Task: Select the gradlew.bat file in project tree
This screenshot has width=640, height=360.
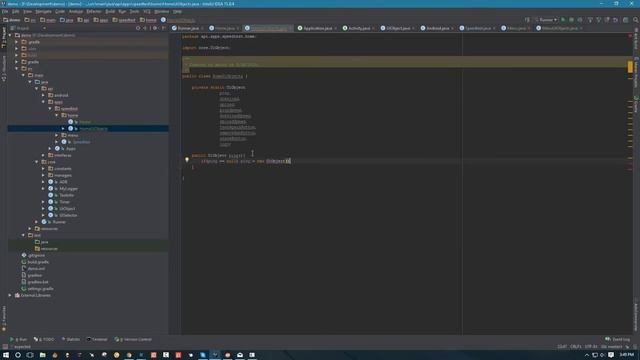Action: (x=38, y=282)
